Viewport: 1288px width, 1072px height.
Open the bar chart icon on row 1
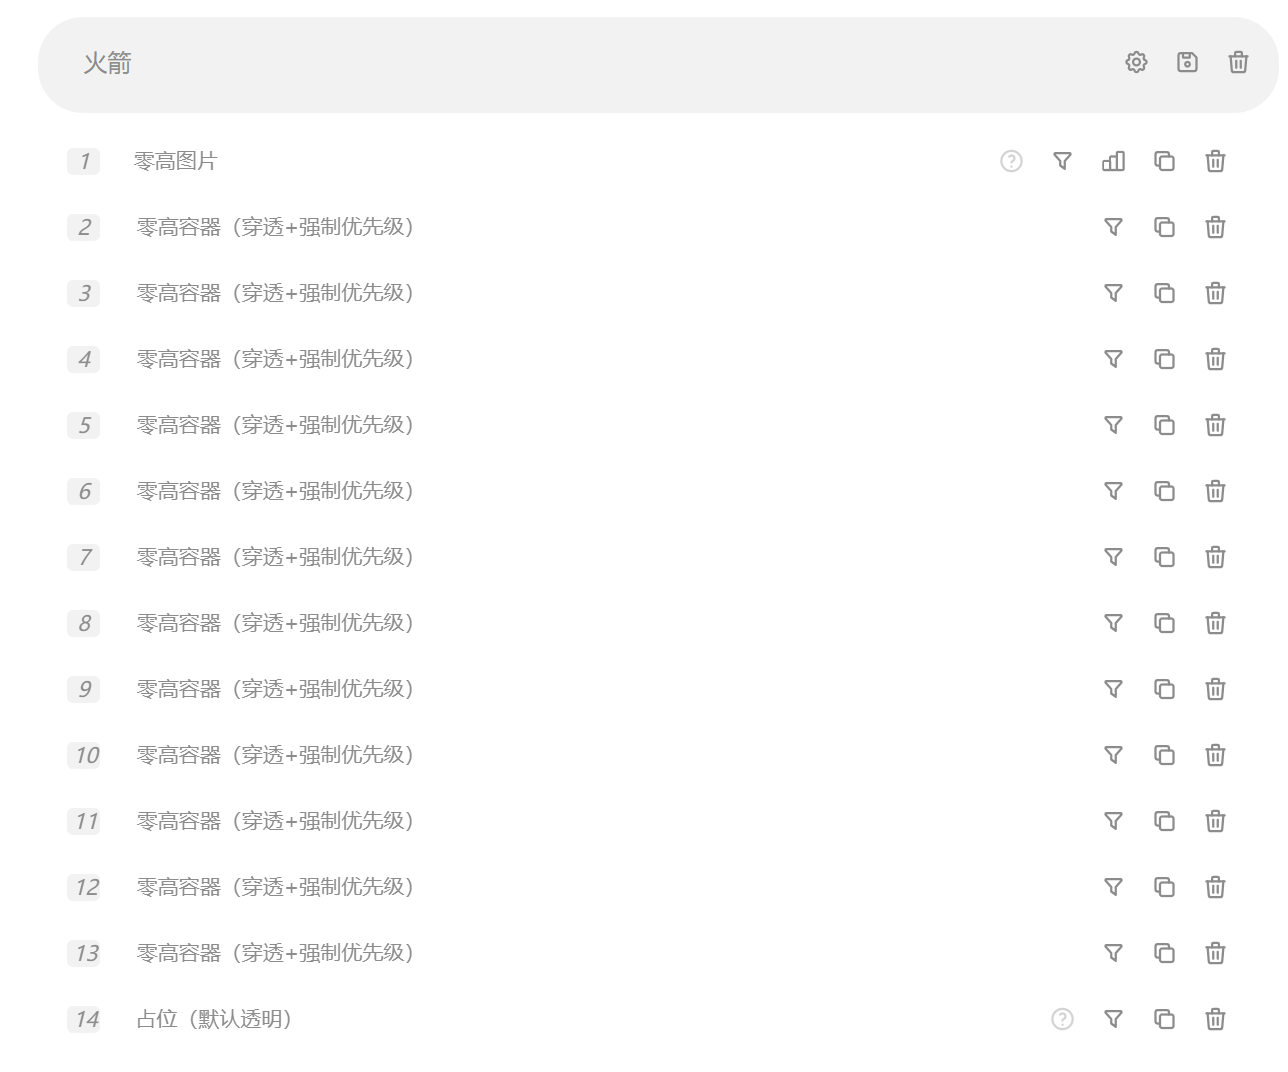click(x=1113, y=161)
